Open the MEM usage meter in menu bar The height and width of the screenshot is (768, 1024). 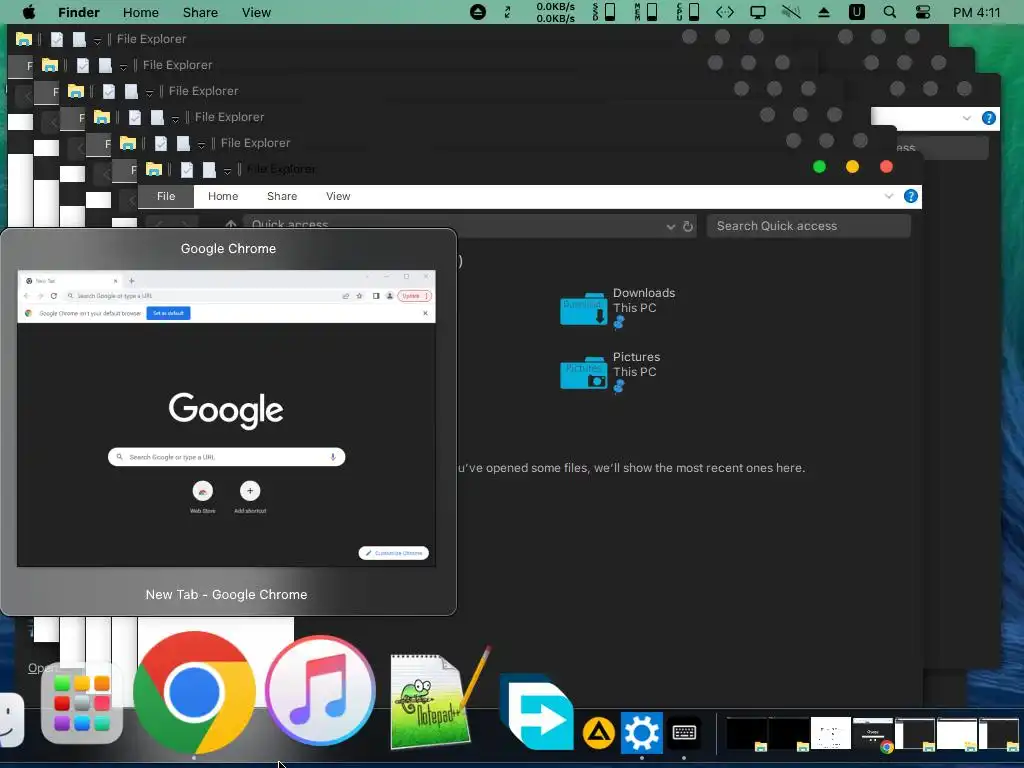tap(646, 12)
